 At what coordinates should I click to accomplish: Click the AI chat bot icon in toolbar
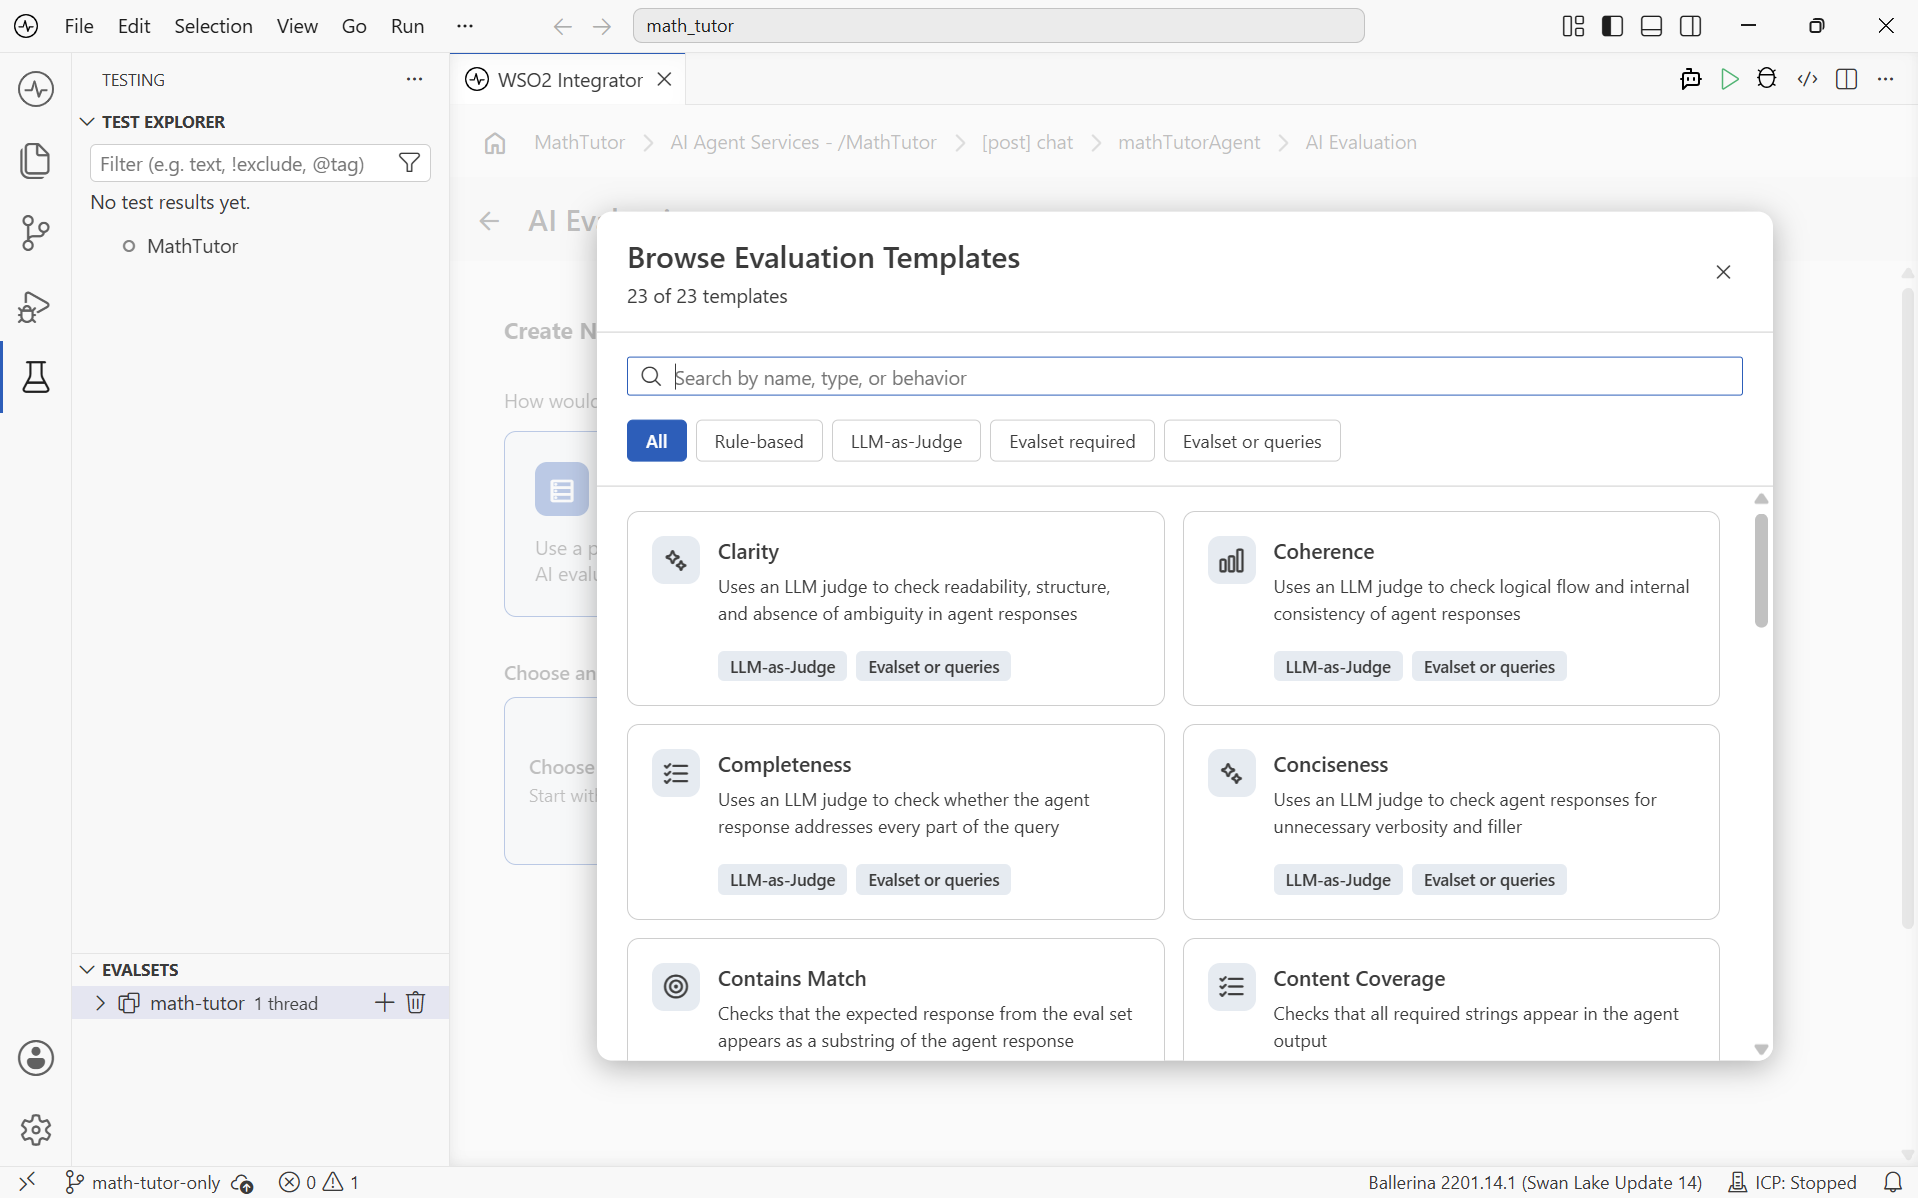pos(1690,79)
